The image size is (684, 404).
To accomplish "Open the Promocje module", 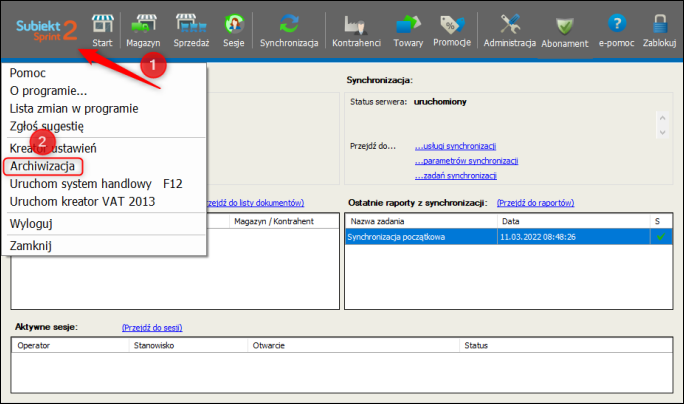I will click(x=452, y=30).
